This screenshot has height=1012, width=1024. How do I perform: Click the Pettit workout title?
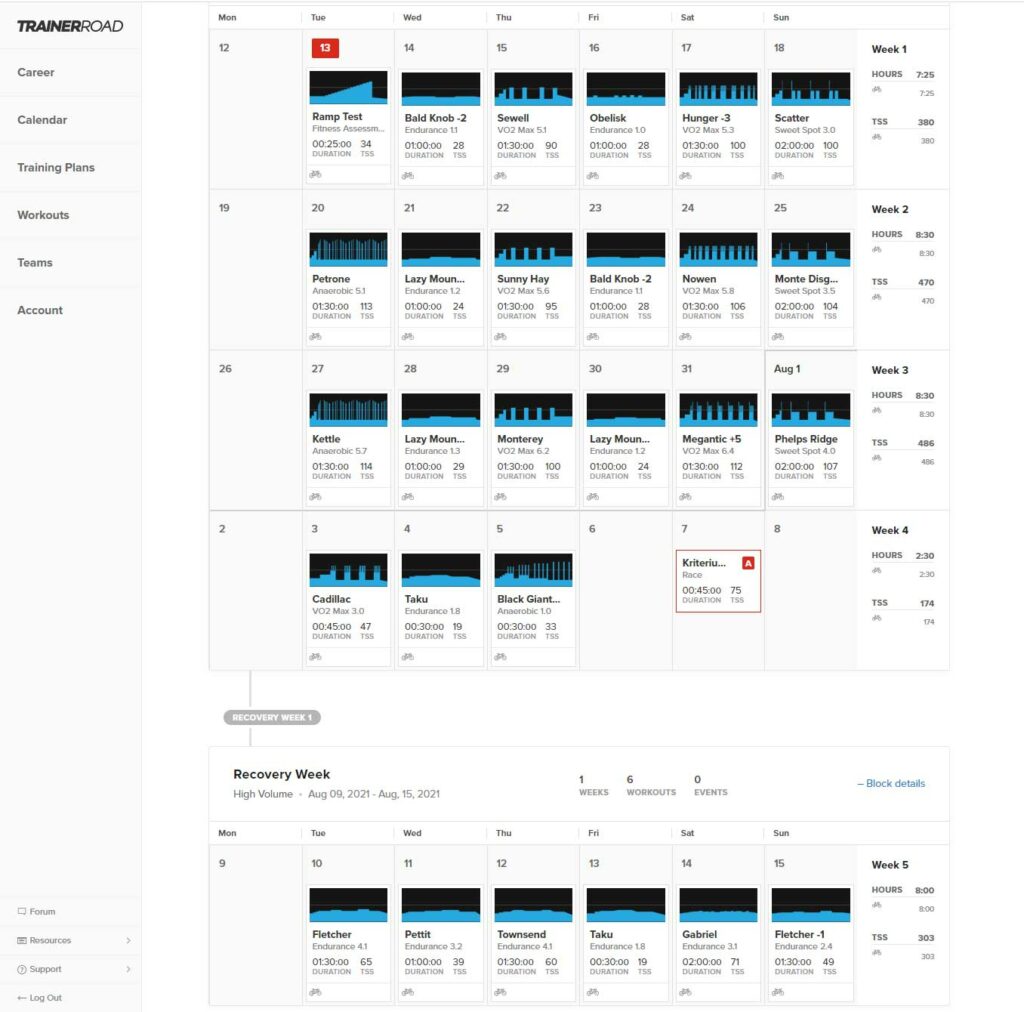[417, 934]
